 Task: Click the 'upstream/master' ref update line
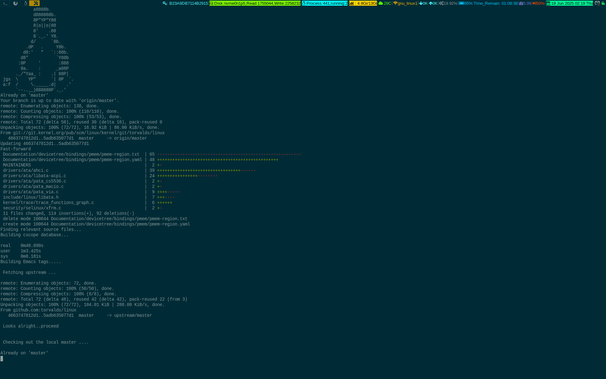80,315
